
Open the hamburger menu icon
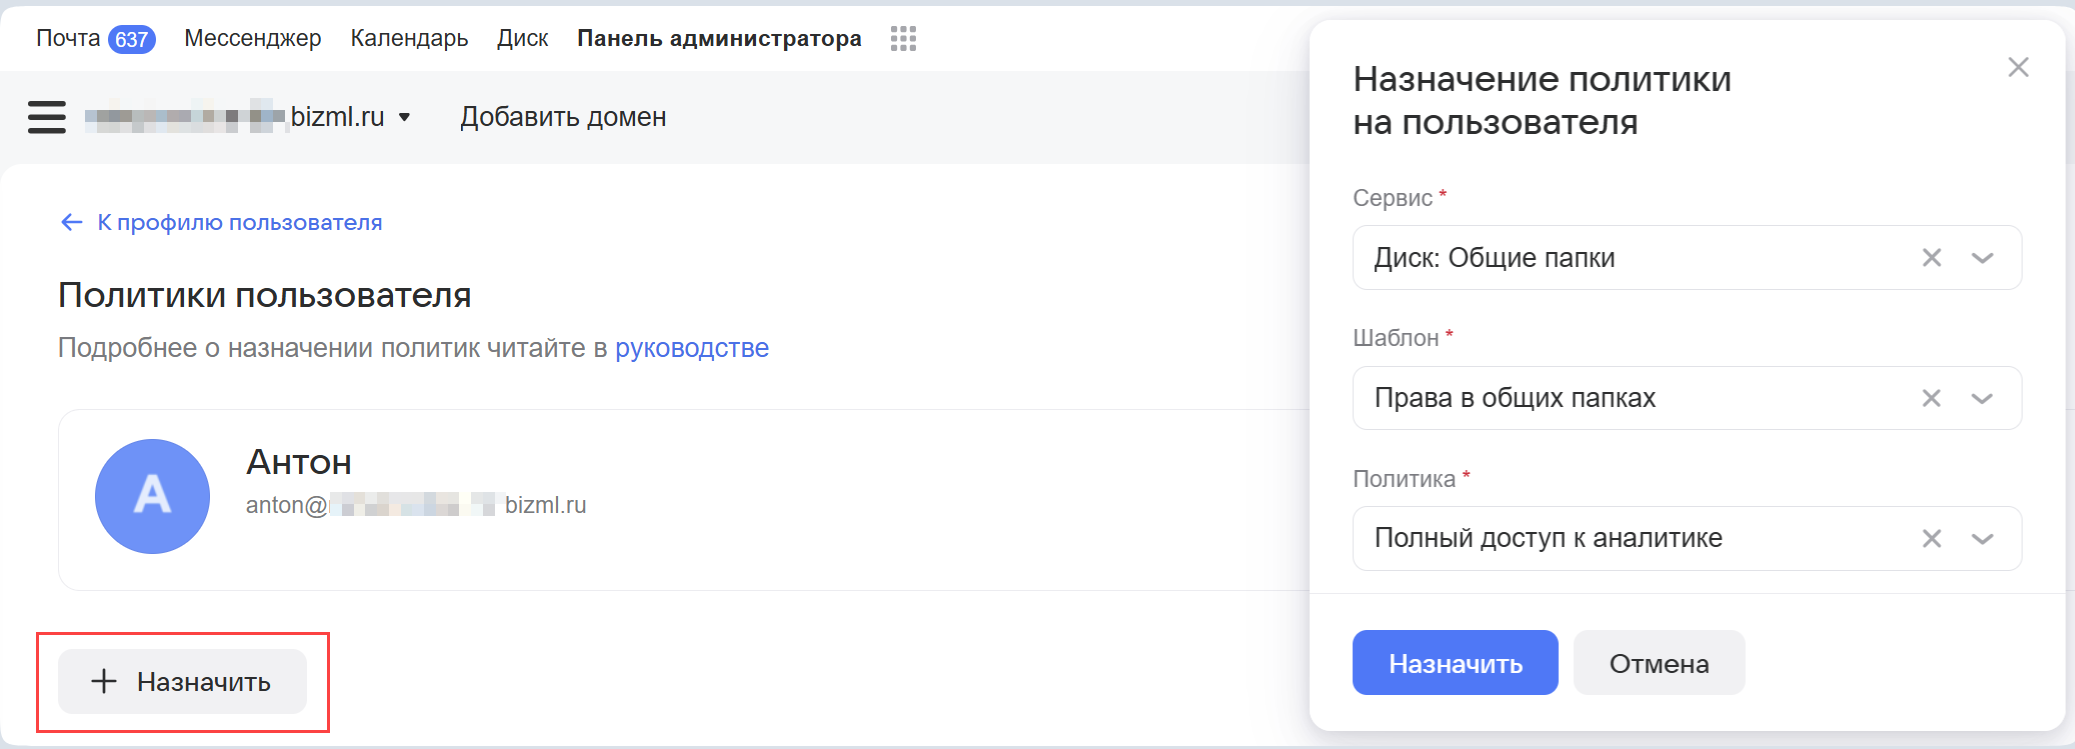point(46,117)
